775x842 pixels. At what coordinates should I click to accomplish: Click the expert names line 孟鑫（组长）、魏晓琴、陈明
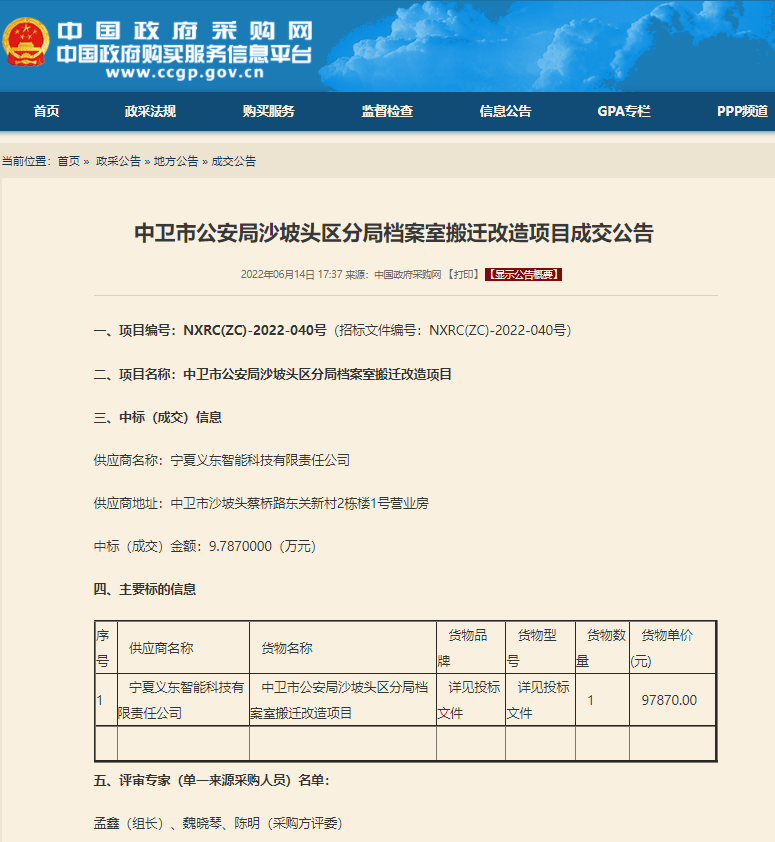coord(218,823)
